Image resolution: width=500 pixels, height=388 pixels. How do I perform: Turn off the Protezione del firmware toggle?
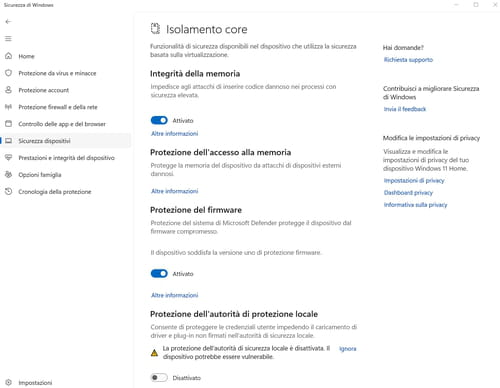point(159,274)
